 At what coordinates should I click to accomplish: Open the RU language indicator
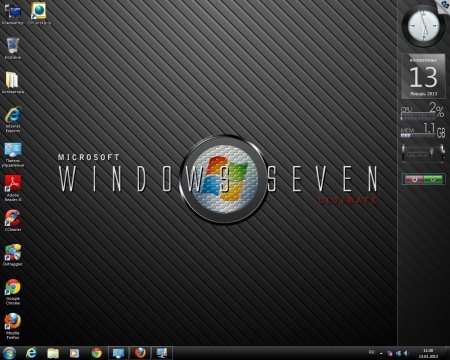click(x=372, y=352)
